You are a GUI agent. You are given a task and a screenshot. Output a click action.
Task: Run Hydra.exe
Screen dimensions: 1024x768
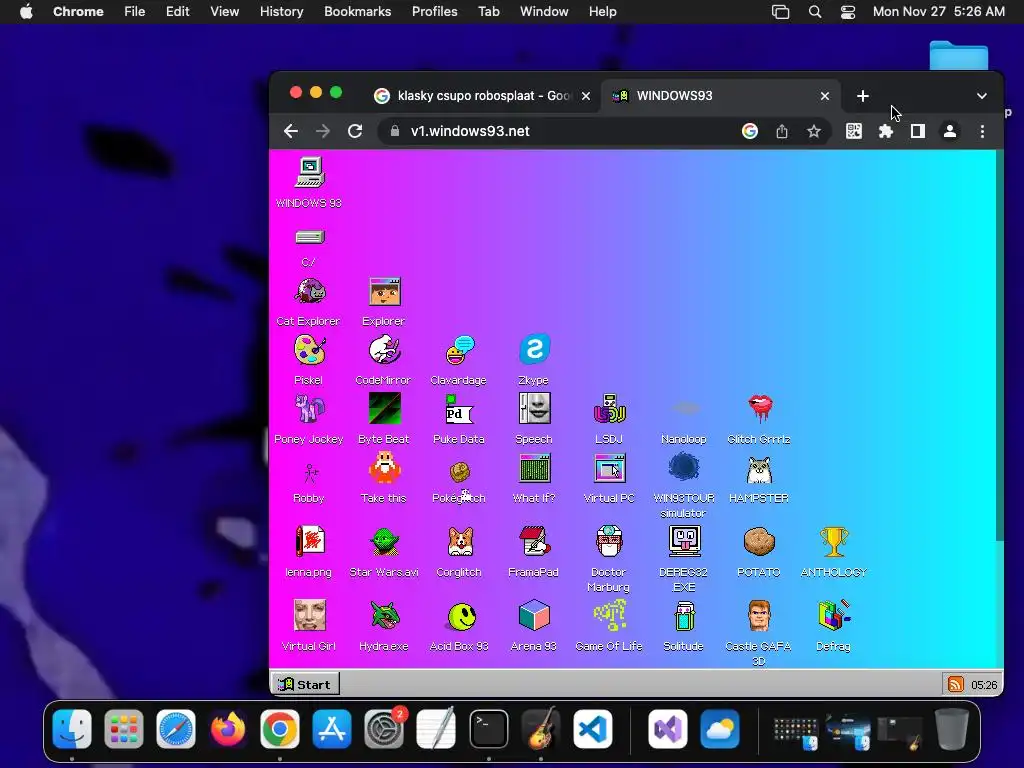pos(384,615)
